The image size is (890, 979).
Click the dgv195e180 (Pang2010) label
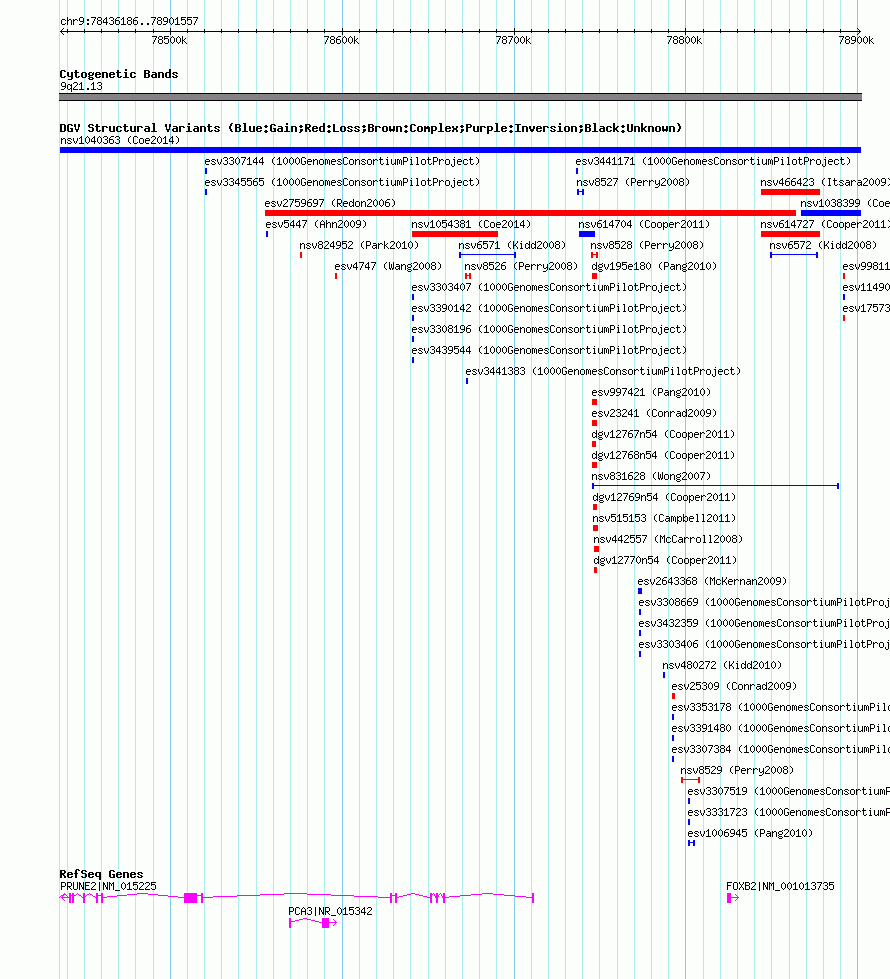tap(654, 267)
